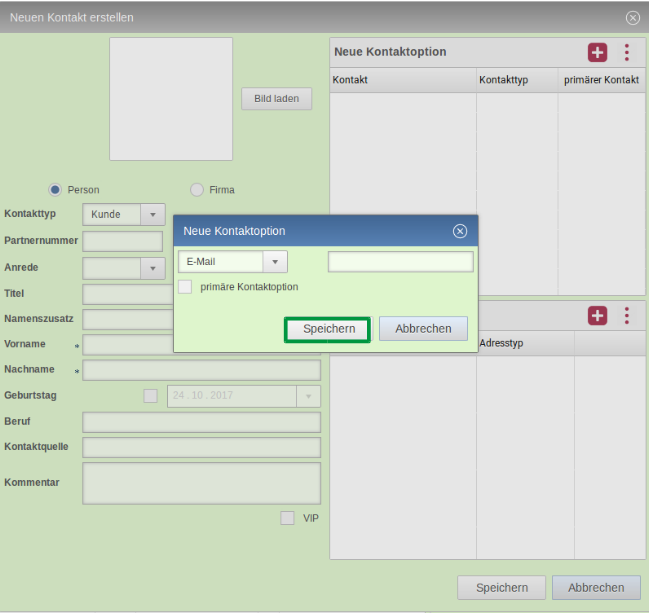650x615 pixels.
Task: Enable the primäre Kontaktoption checkbox
Action: (185, 287)
